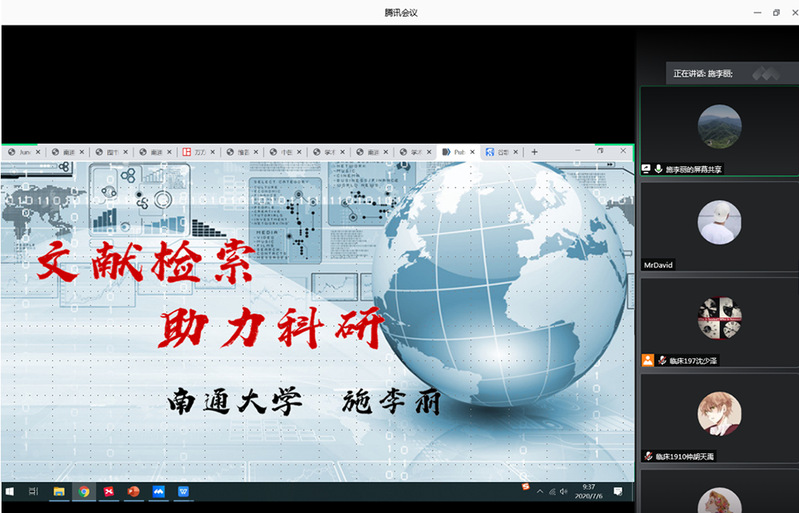Close the active Pub browser tab
799x513 pixels.
pyautogui.click(x=472, y=152)
